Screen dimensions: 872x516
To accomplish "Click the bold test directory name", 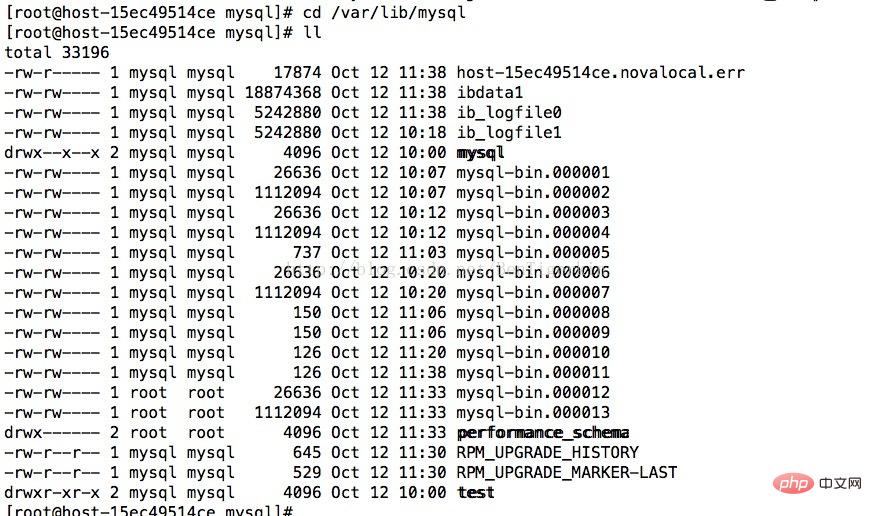I will point(475,493).
